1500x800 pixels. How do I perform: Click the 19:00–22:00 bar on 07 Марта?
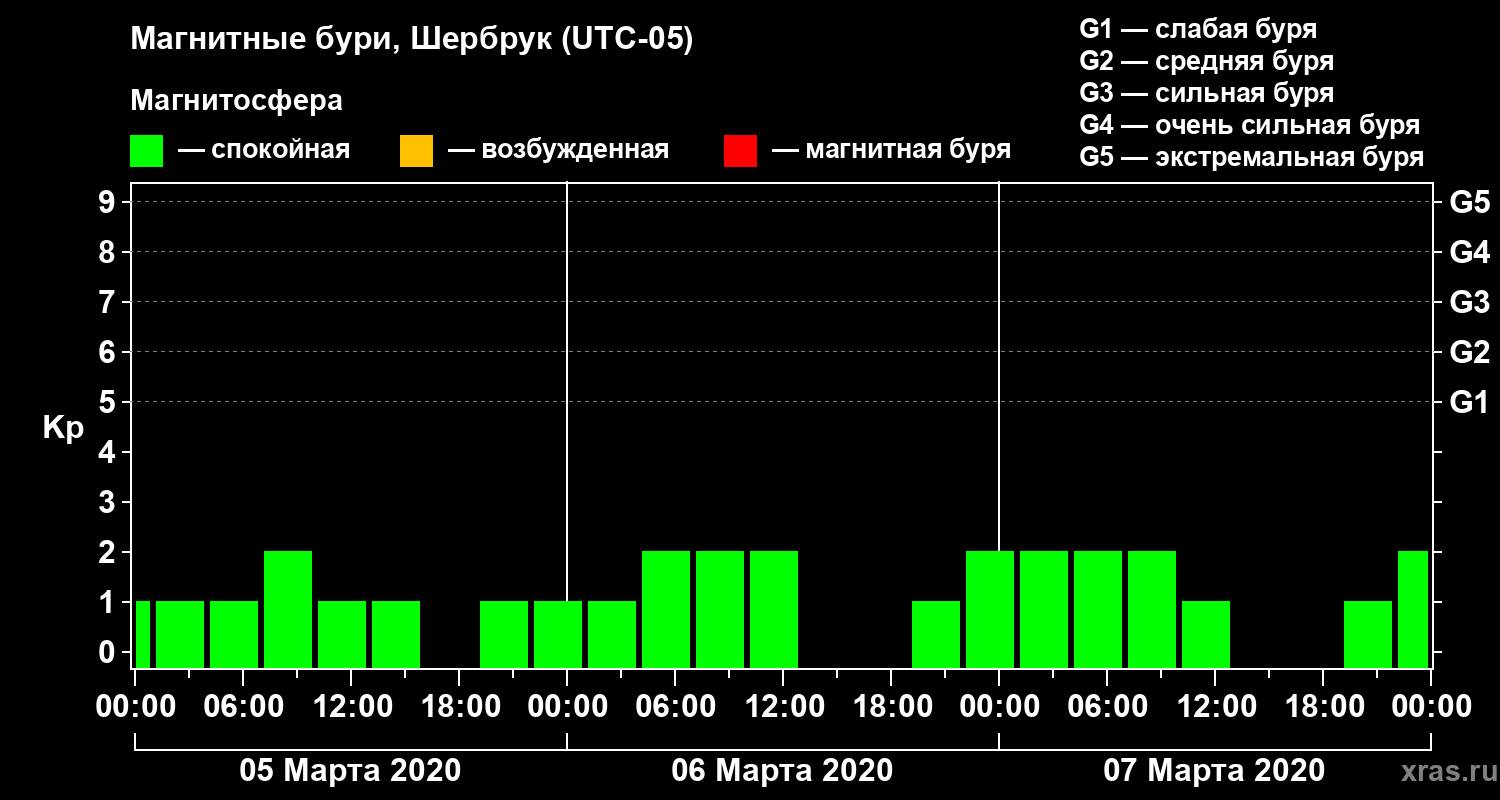1368,634
